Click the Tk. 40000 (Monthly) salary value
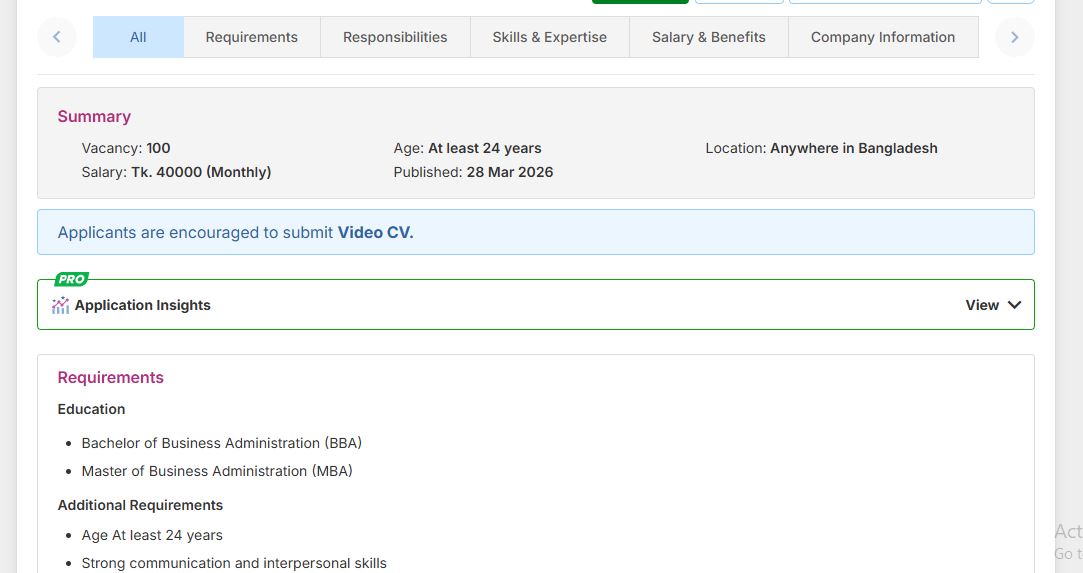The width and height of the screenshot is (1083, 573). coord(201,172)
